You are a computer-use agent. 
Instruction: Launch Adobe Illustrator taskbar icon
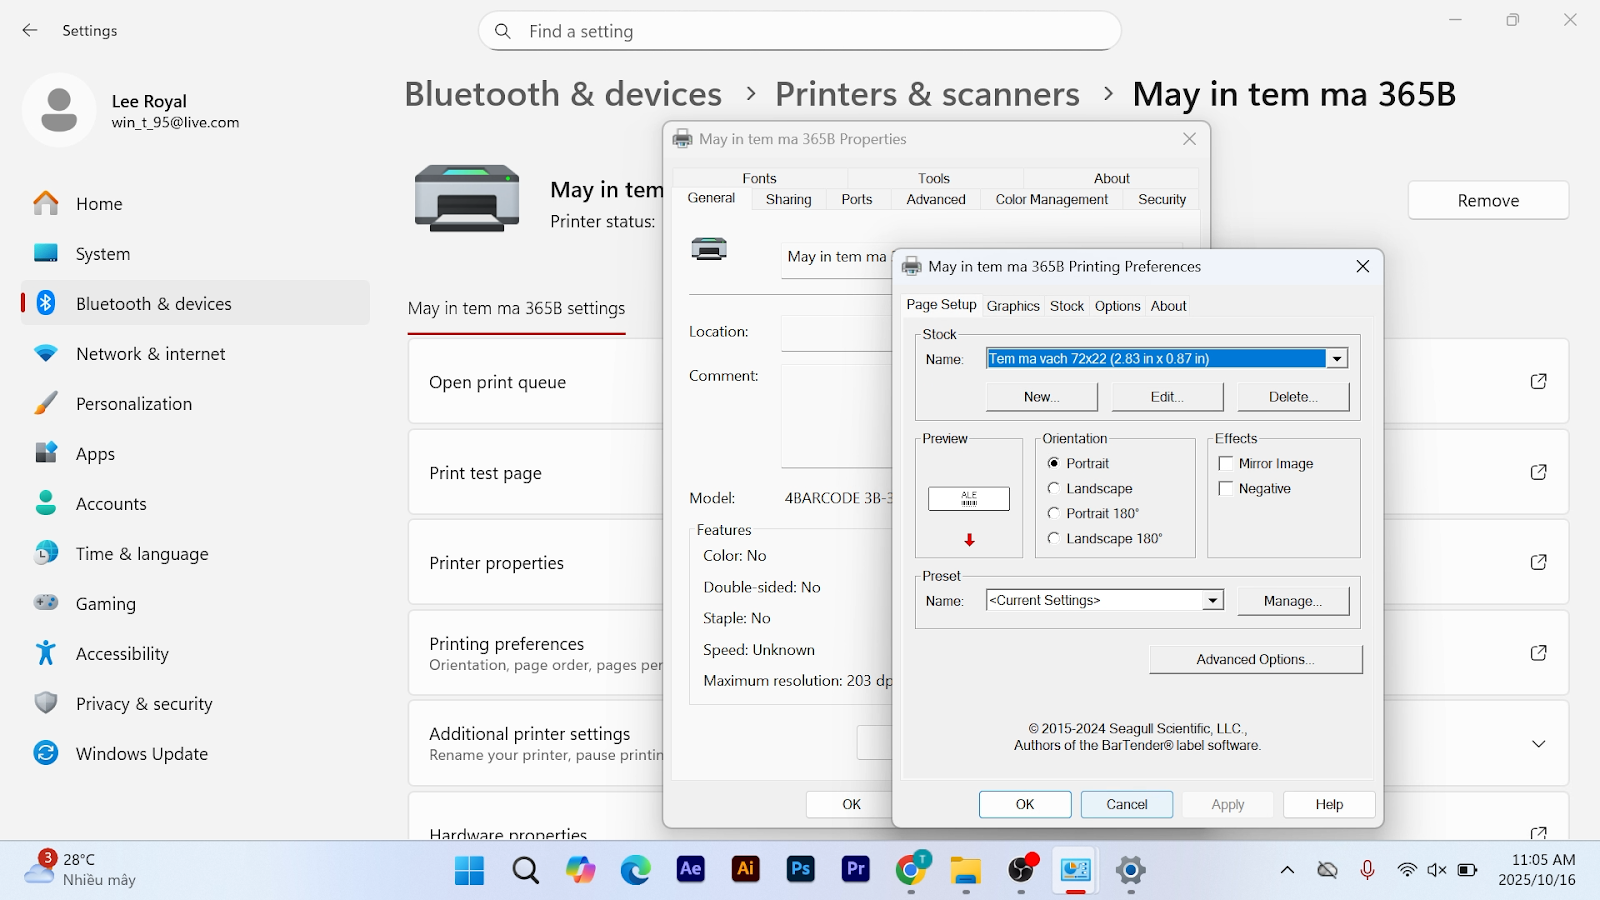pos(745,869)
